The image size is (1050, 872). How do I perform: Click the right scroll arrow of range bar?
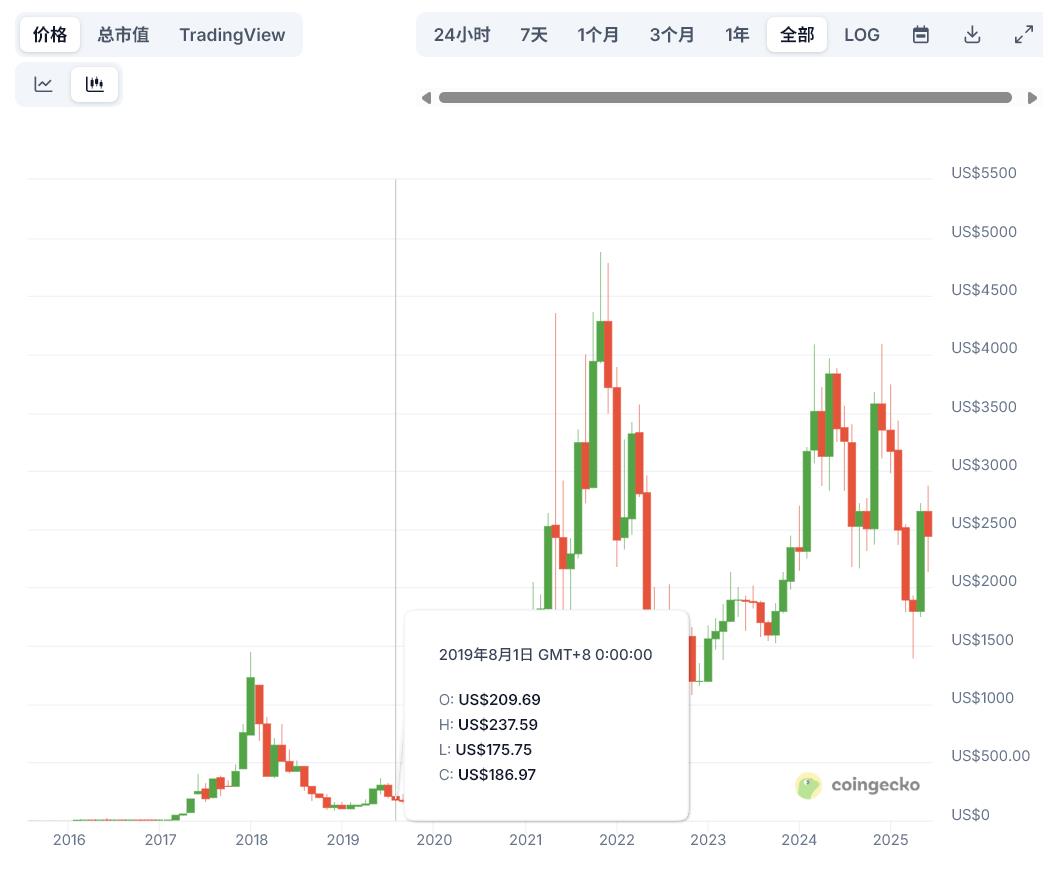[1032, 98]
